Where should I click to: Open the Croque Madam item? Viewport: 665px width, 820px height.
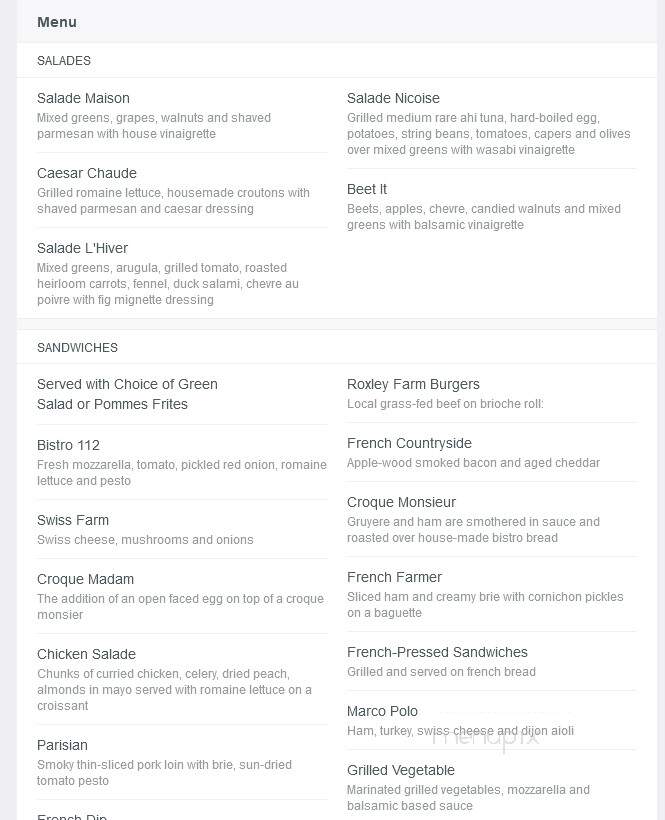86,579
